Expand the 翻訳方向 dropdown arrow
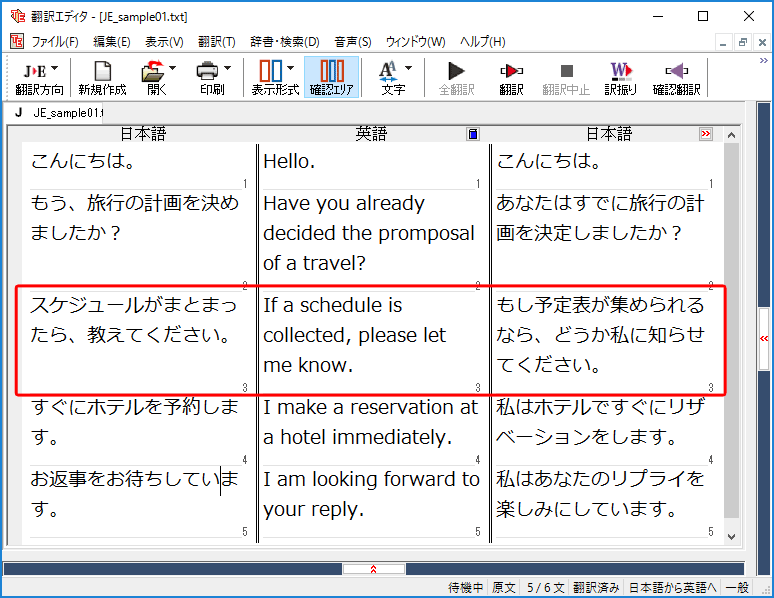This screenshot has width=774, height=598. 55,68
